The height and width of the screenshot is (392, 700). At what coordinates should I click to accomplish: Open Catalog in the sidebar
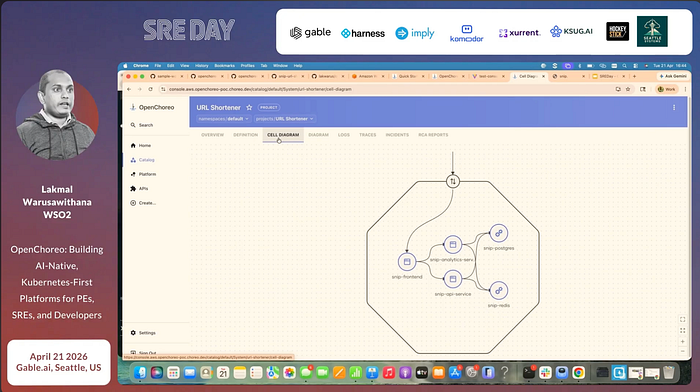(x=143, y=160)
